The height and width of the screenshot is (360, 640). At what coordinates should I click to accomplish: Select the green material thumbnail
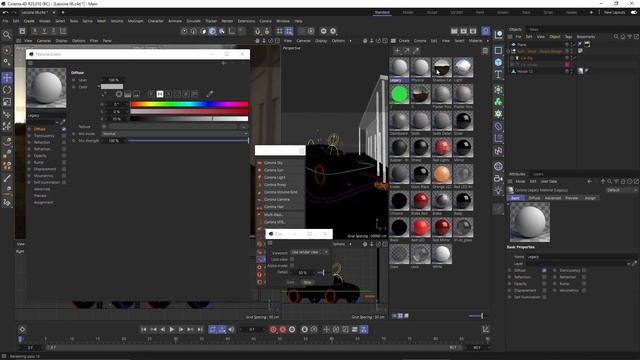pyautogui.click(x=399, y=94)
